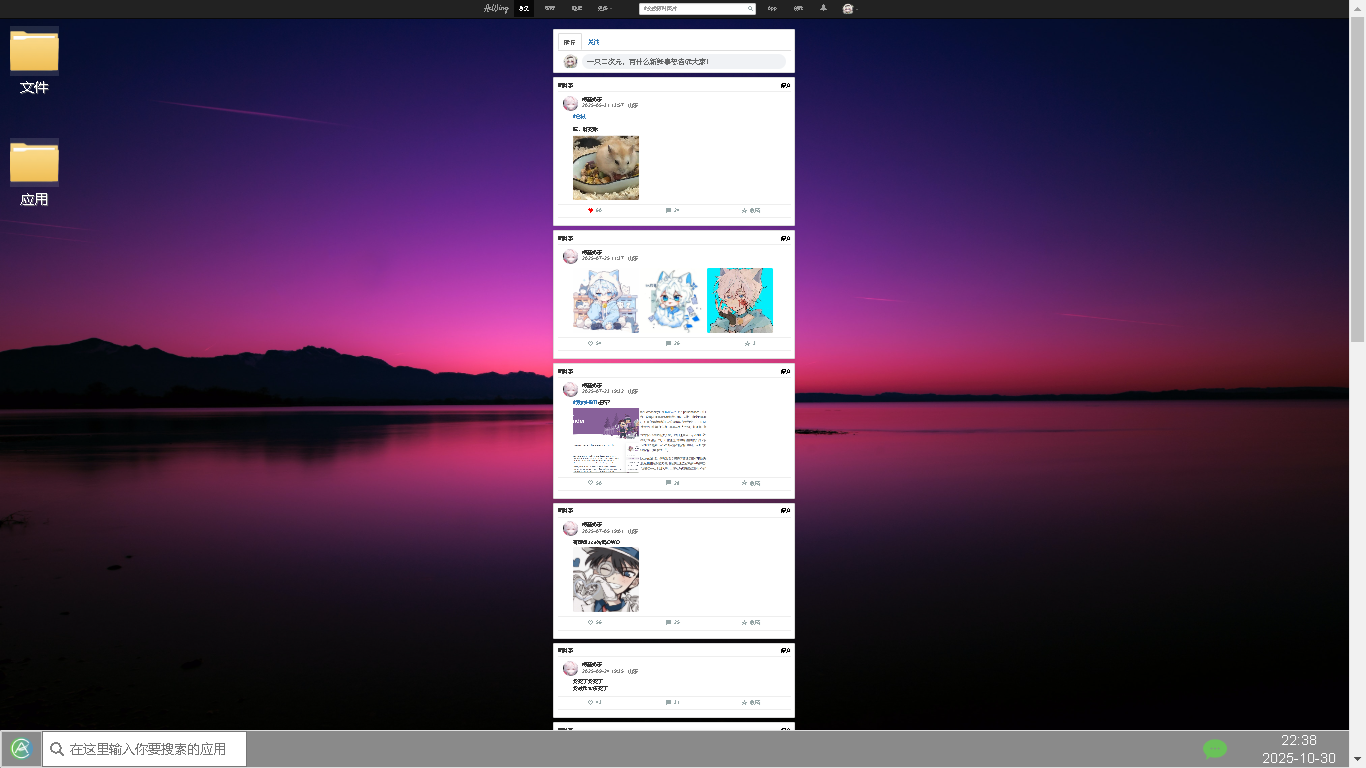Click the star icon on the text-only post
Image resolution: width=1366 pixels, height=768 pixels.
(x=745, y=702)
